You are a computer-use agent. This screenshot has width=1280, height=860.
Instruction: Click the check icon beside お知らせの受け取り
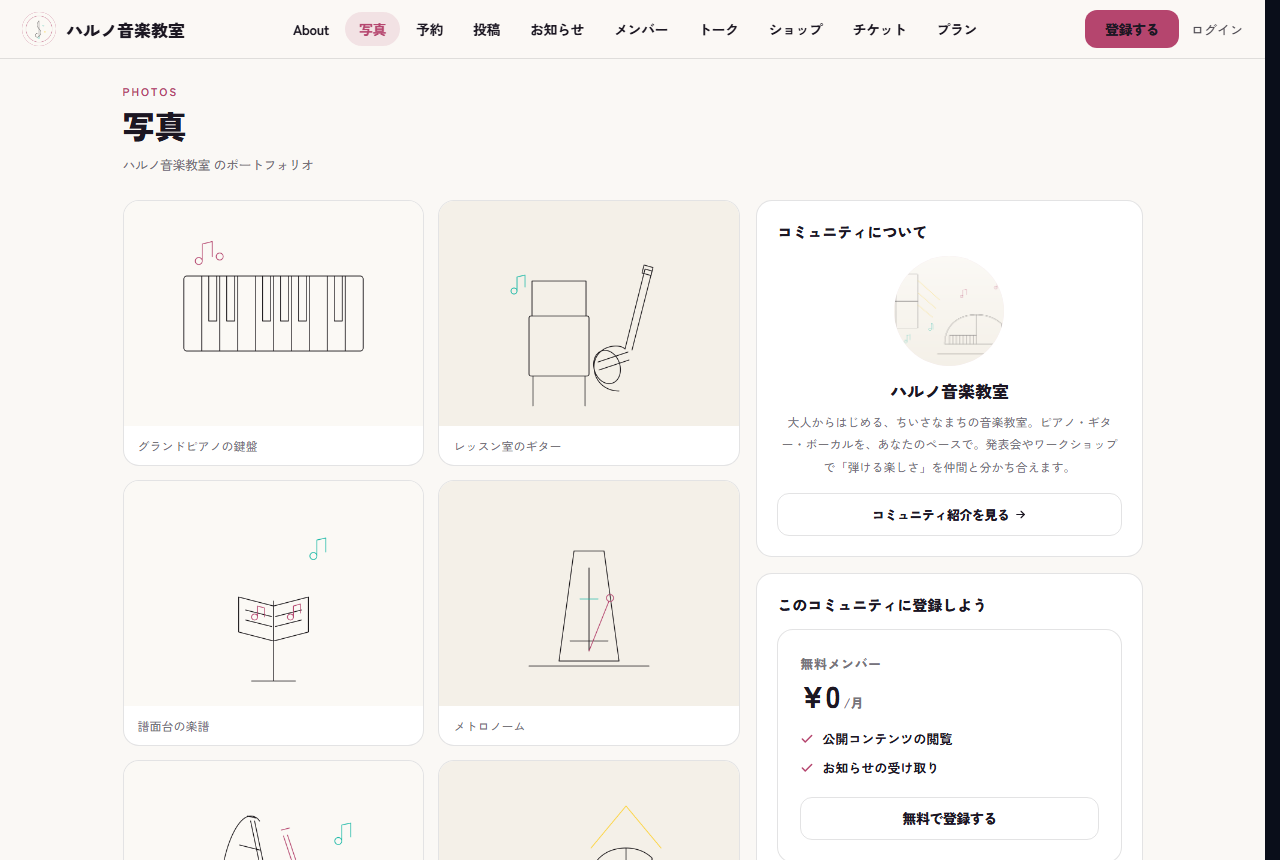click(807, 769)
